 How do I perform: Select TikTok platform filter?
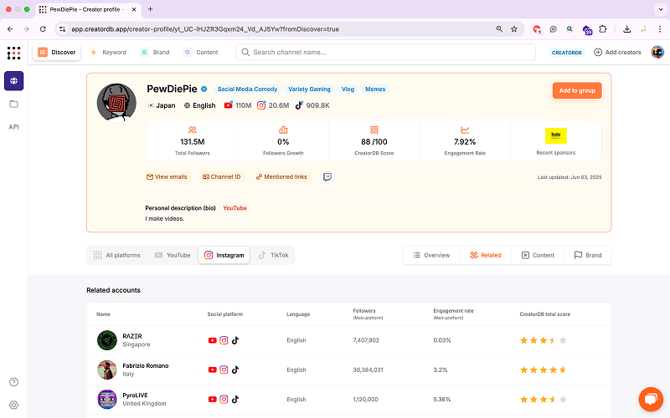pyautogui.click(x=273, y=255)
